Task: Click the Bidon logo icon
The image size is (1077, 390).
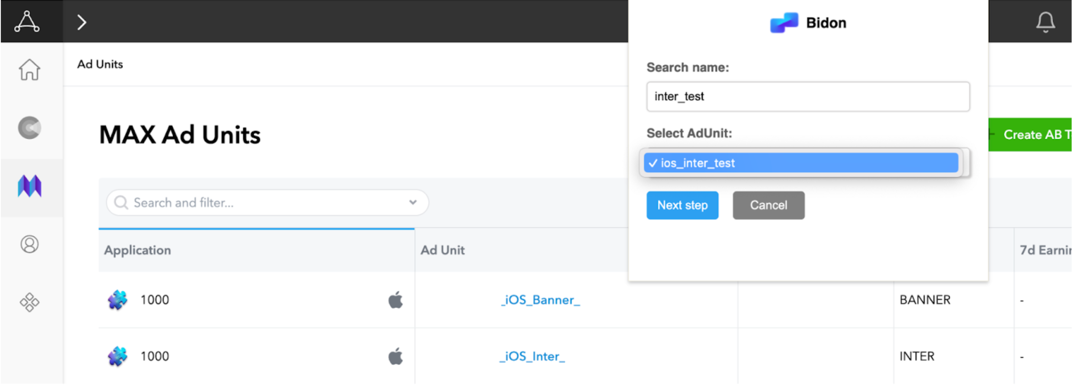Action: coord(784,23)
